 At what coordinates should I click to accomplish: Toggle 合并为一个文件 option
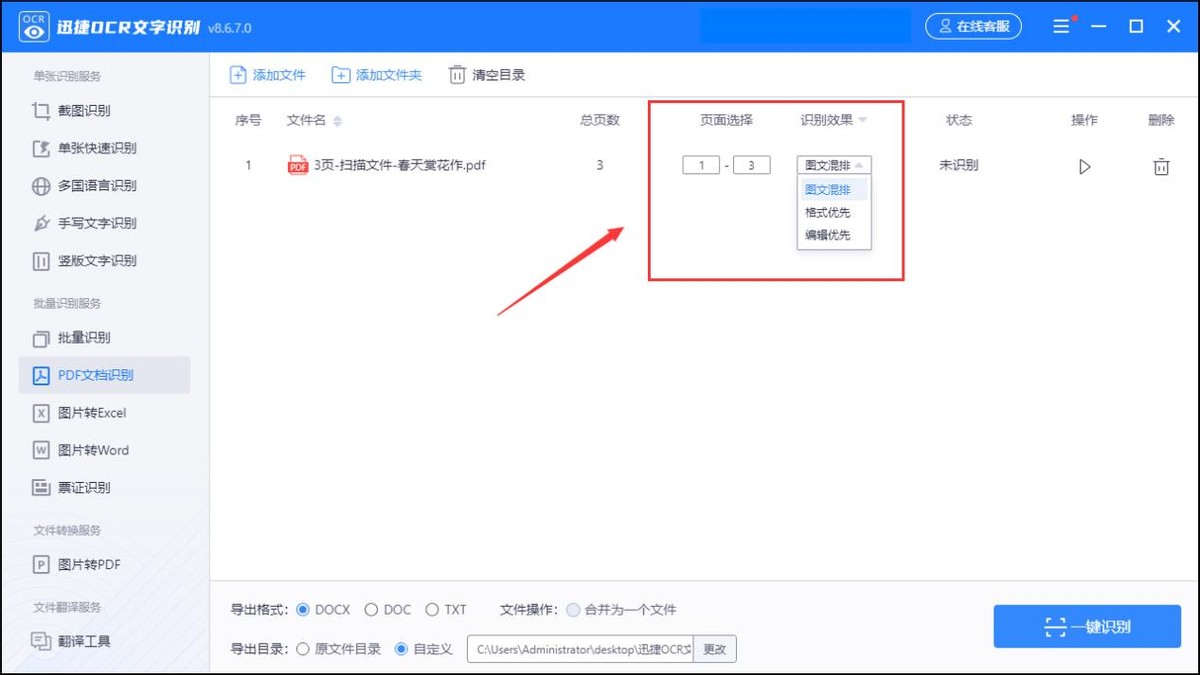[x=573, y=609]
